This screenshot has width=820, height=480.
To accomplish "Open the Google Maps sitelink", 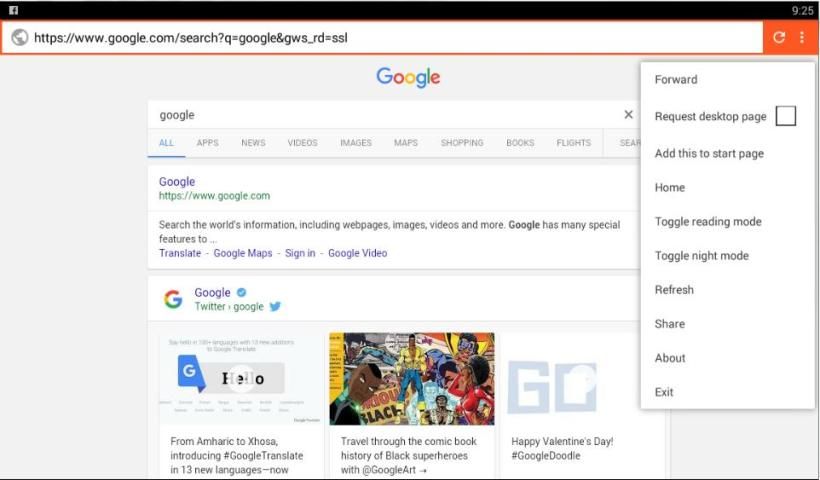I will click(243, 253).
